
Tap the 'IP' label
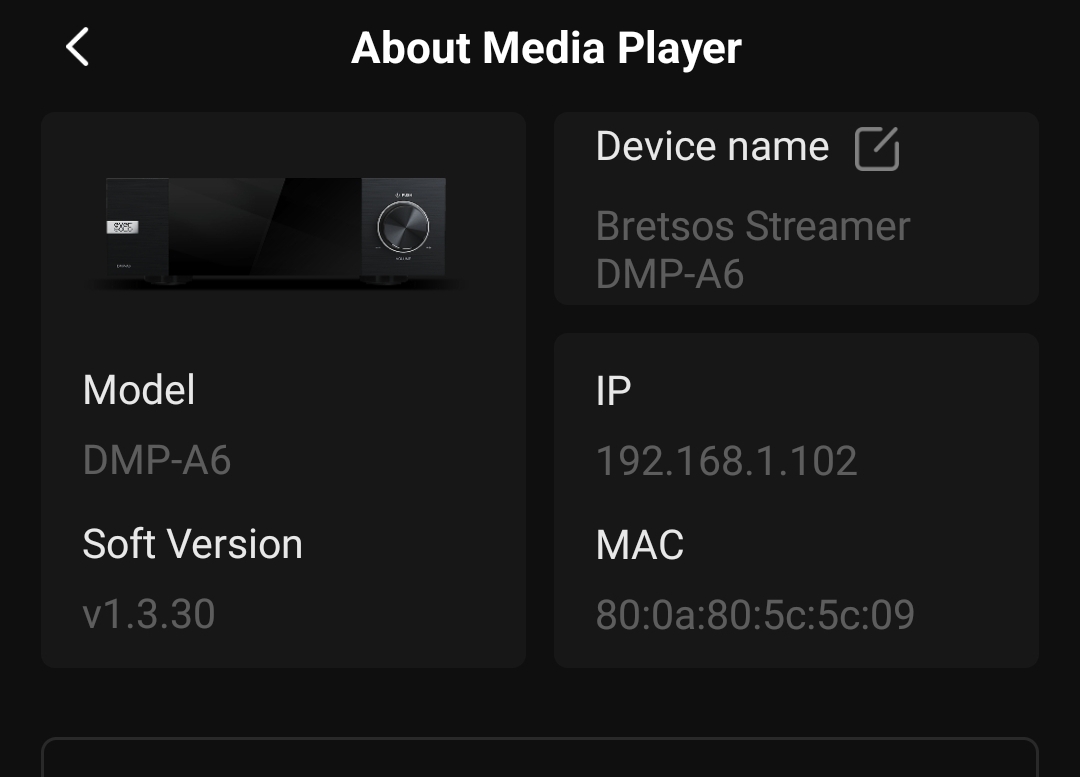pyautogui.click(x=613, y=391)
